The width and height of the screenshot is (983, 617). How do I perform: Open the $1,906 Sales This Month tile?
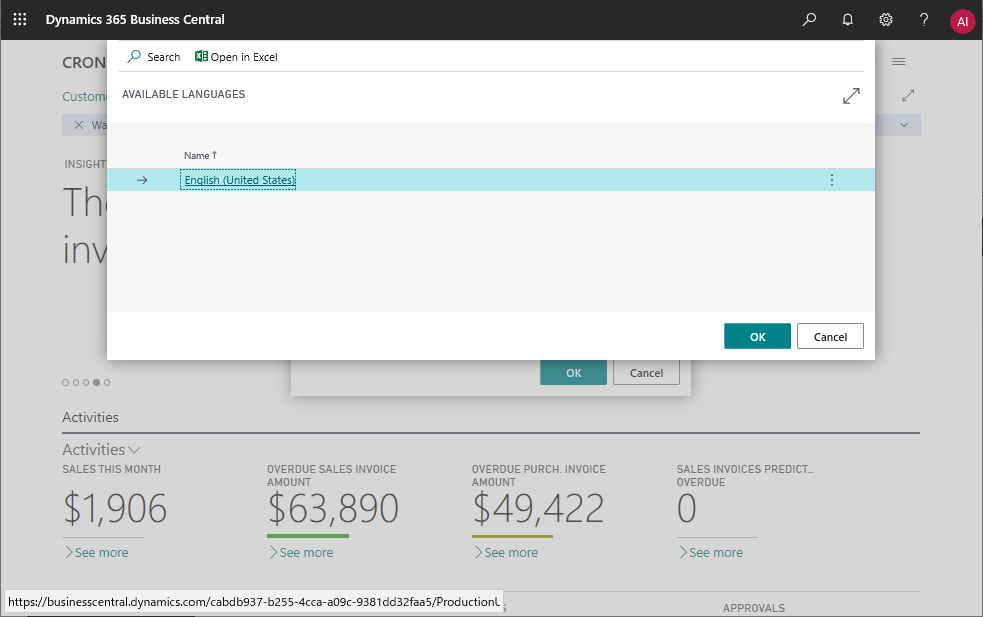point(115,508)
